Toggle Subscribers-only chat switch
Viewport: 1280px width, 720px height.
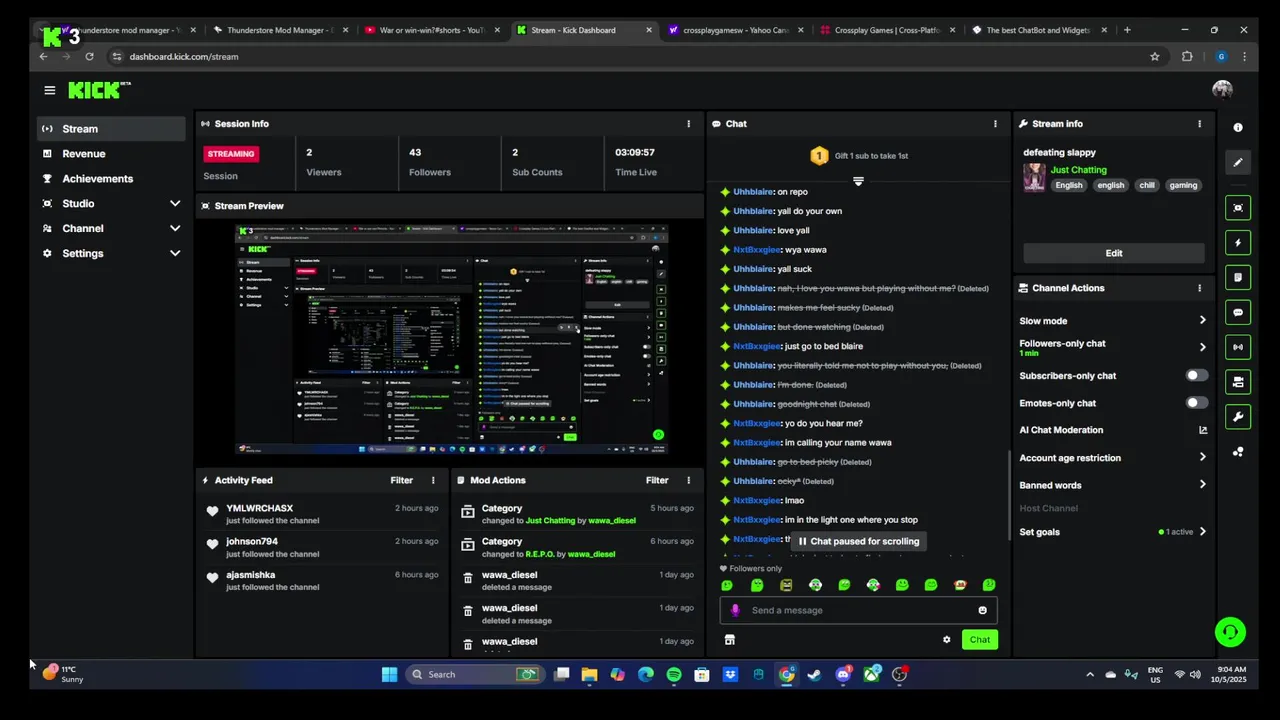[x=1196, y=376]
